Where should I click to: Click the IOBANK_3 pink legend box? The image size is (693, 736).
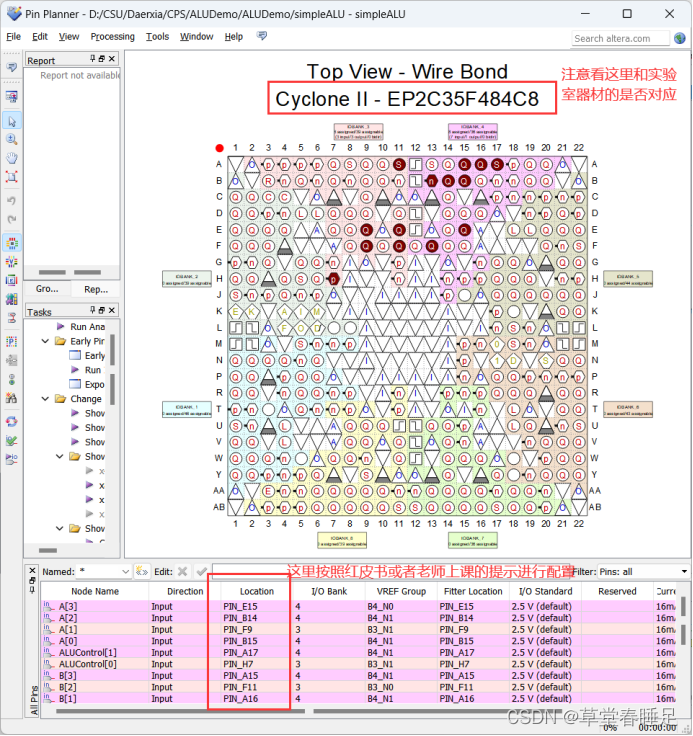(x=358, y=132)
